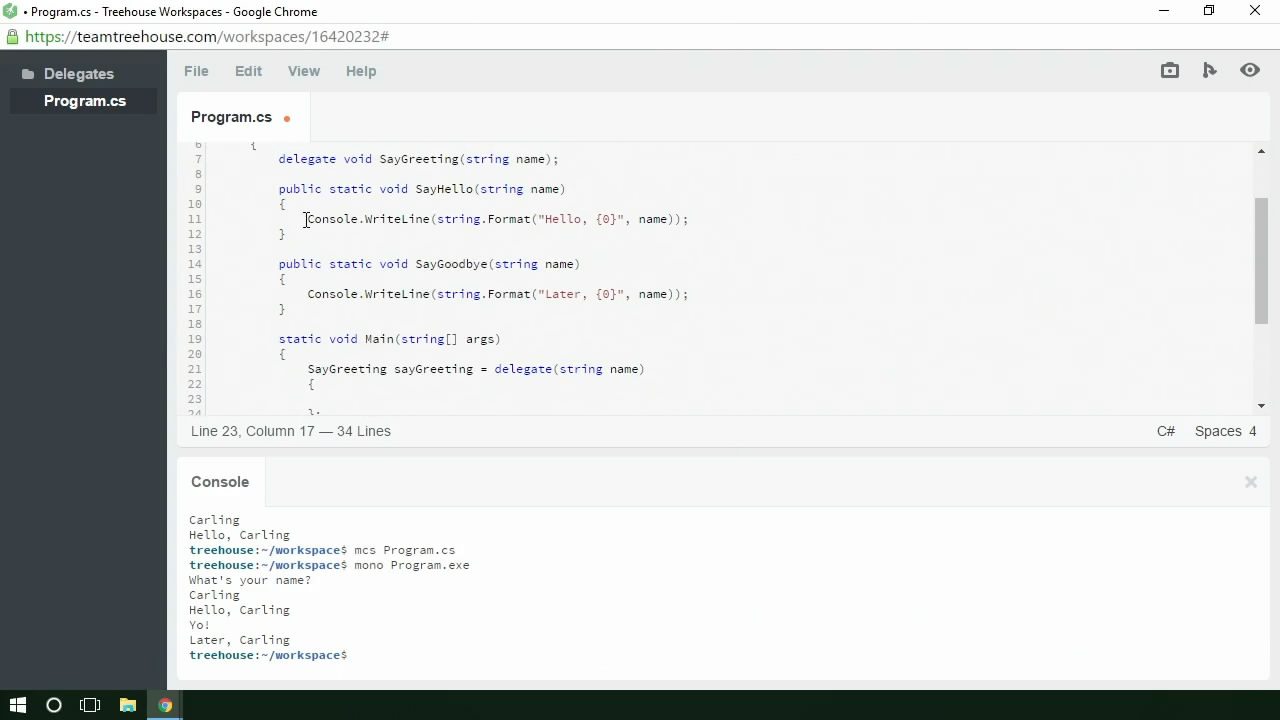Open the Edit menu

pyautogui.click(x=248, y=71)
